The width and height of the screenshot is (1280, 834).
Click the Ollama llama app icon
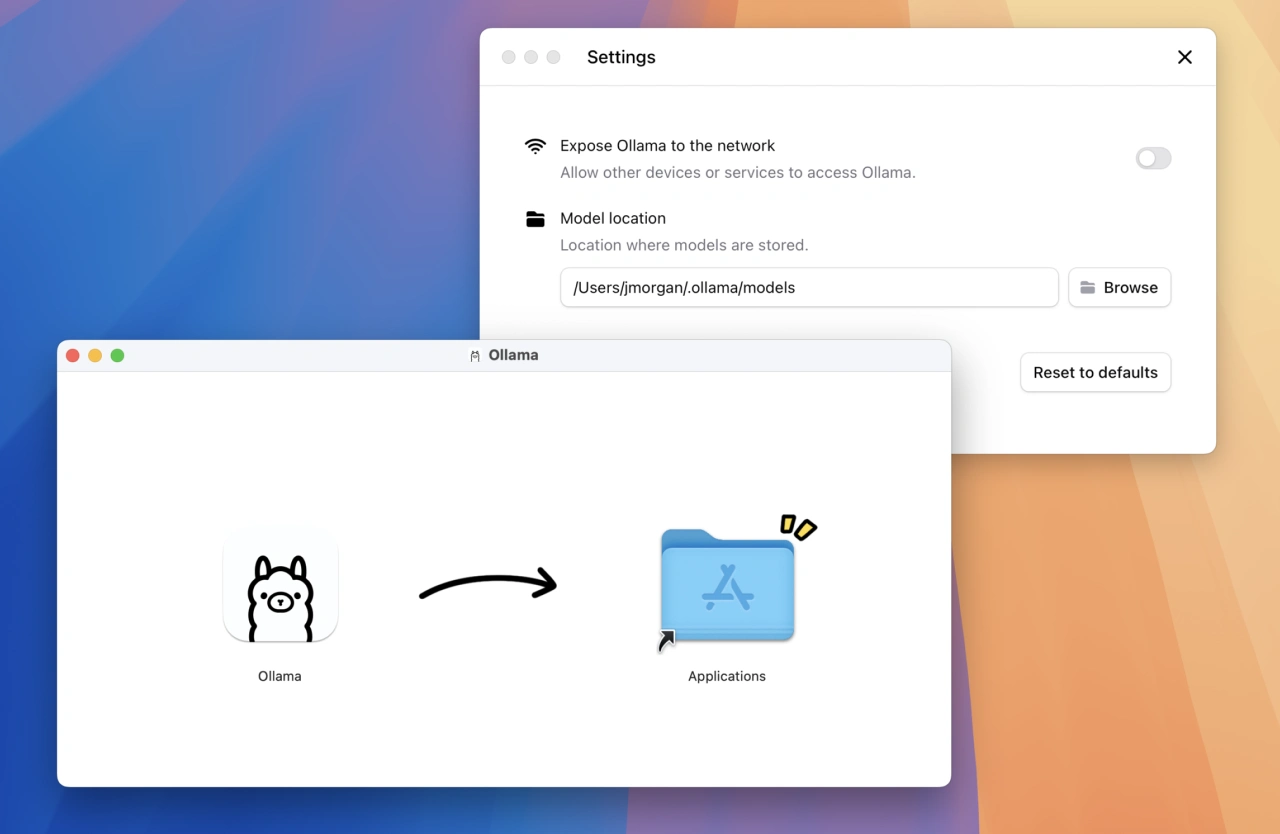pos(280,588)
